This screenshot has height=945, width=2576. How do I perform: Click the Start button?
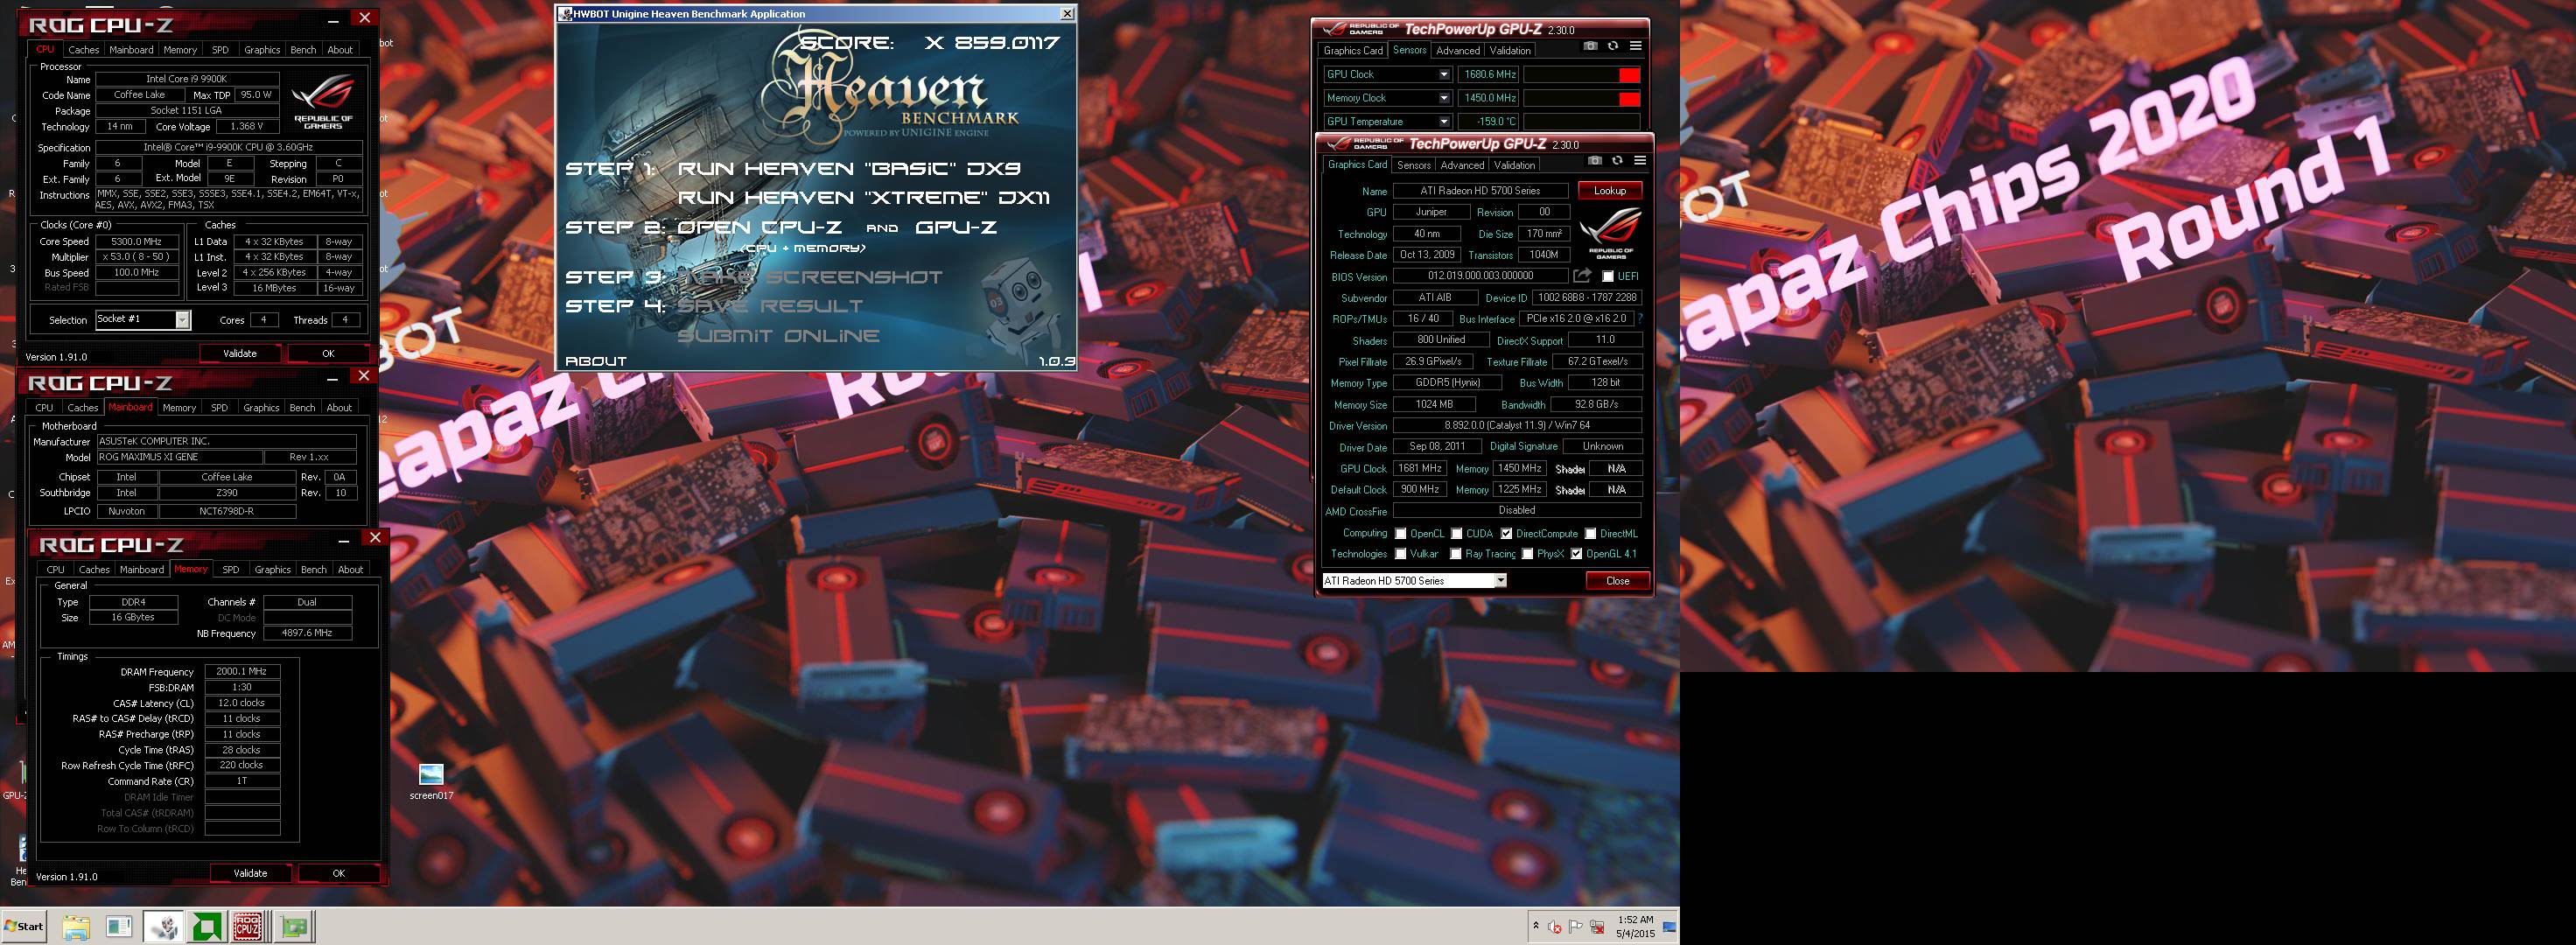[x=25, y=927]
